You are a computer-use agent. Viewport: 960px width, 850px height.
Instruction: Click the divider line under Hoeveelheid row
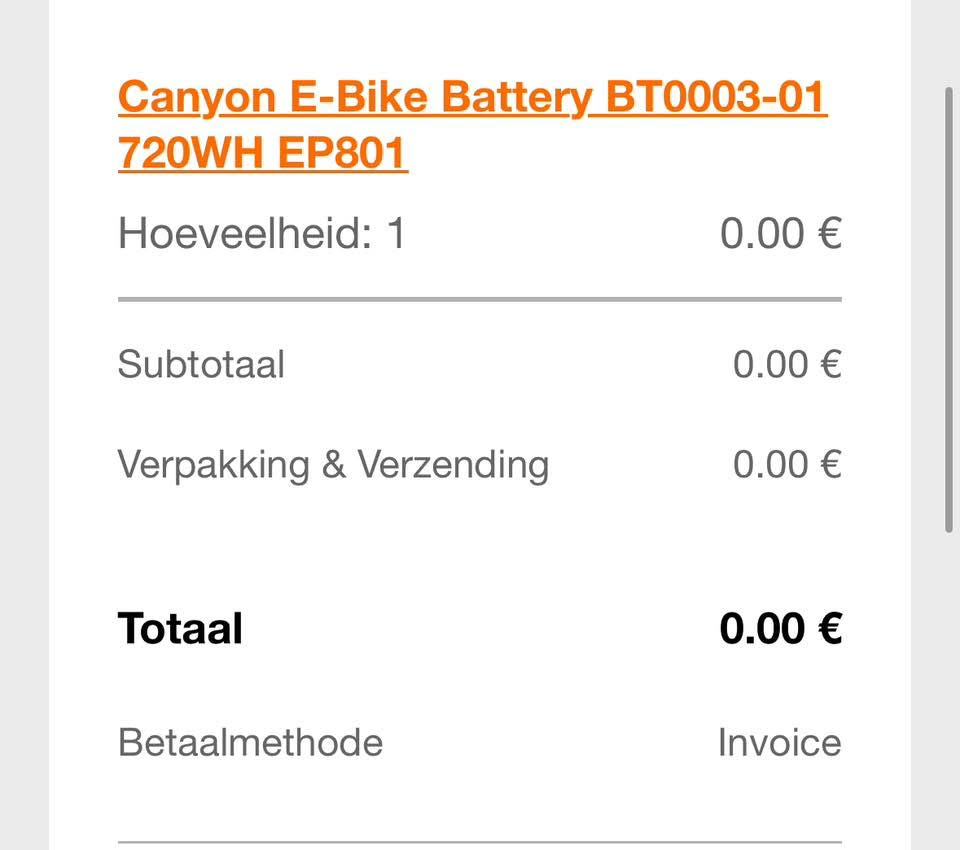click(480, 299)
